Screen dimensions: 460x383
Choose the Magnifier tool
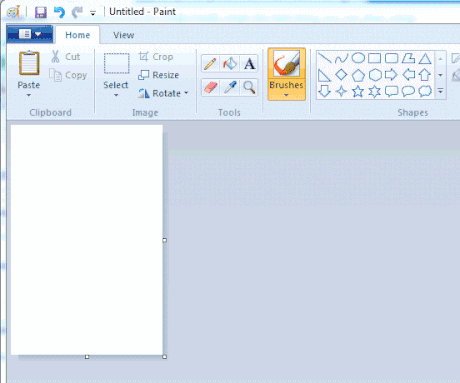tap(249, 87)
